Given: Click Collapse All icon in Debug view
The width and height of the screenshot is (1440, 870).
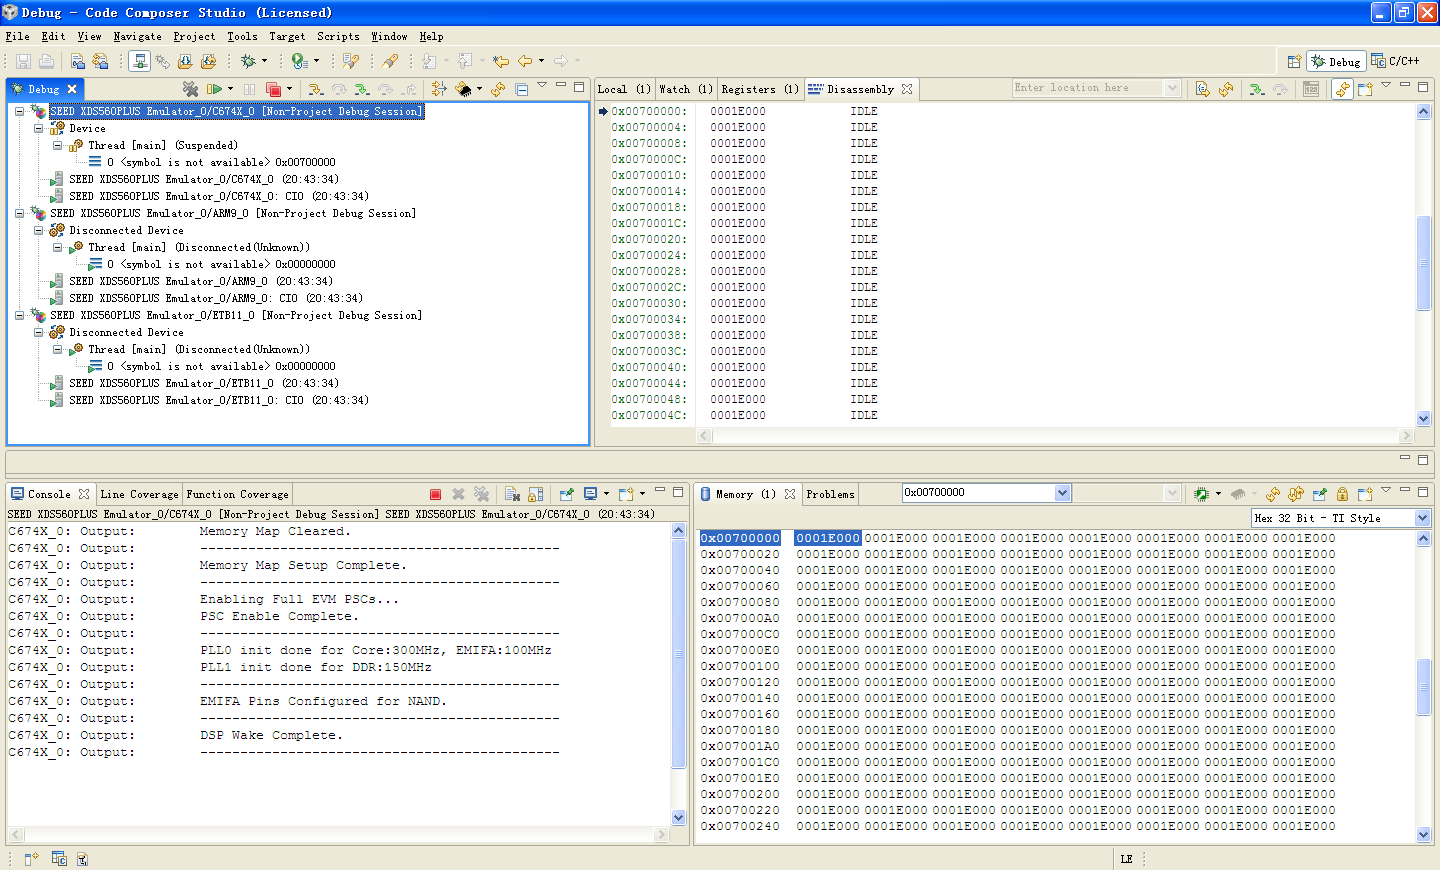Looking at the screenshot, I should pos(522,89).
